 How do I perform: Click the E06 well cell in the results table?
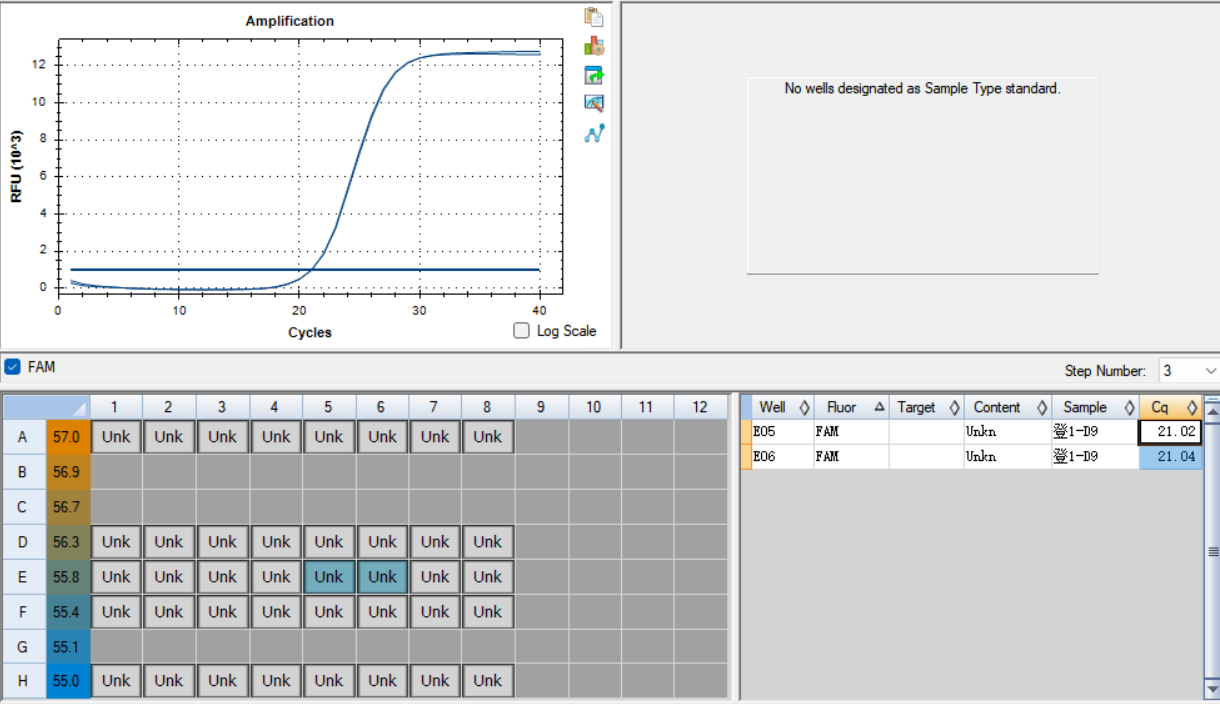pos(782,457)
